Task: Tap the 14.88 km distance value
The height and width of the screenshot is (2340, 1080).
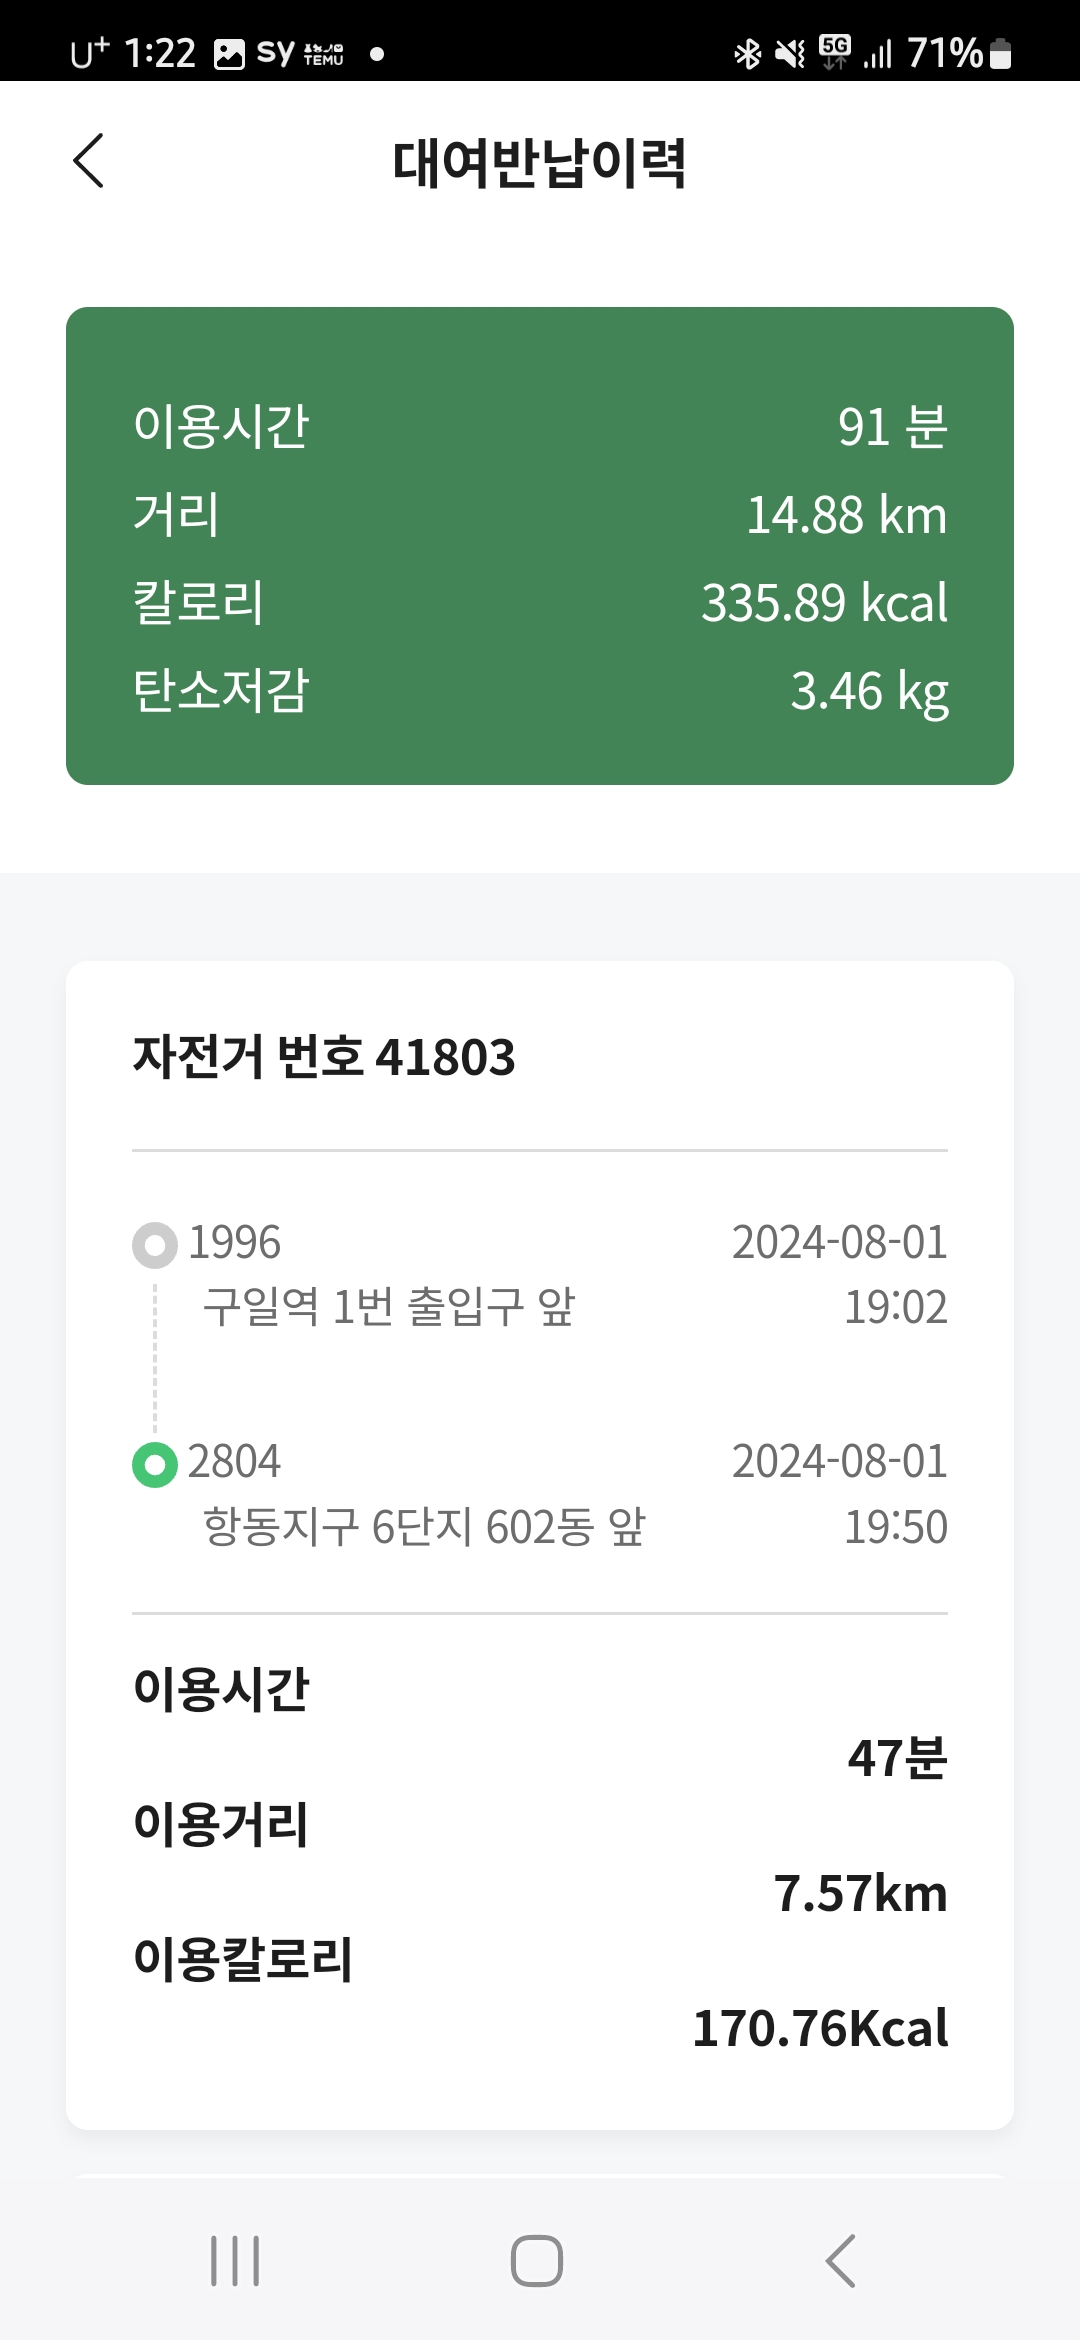Action: pyautogui.click(x=846, y=515)
